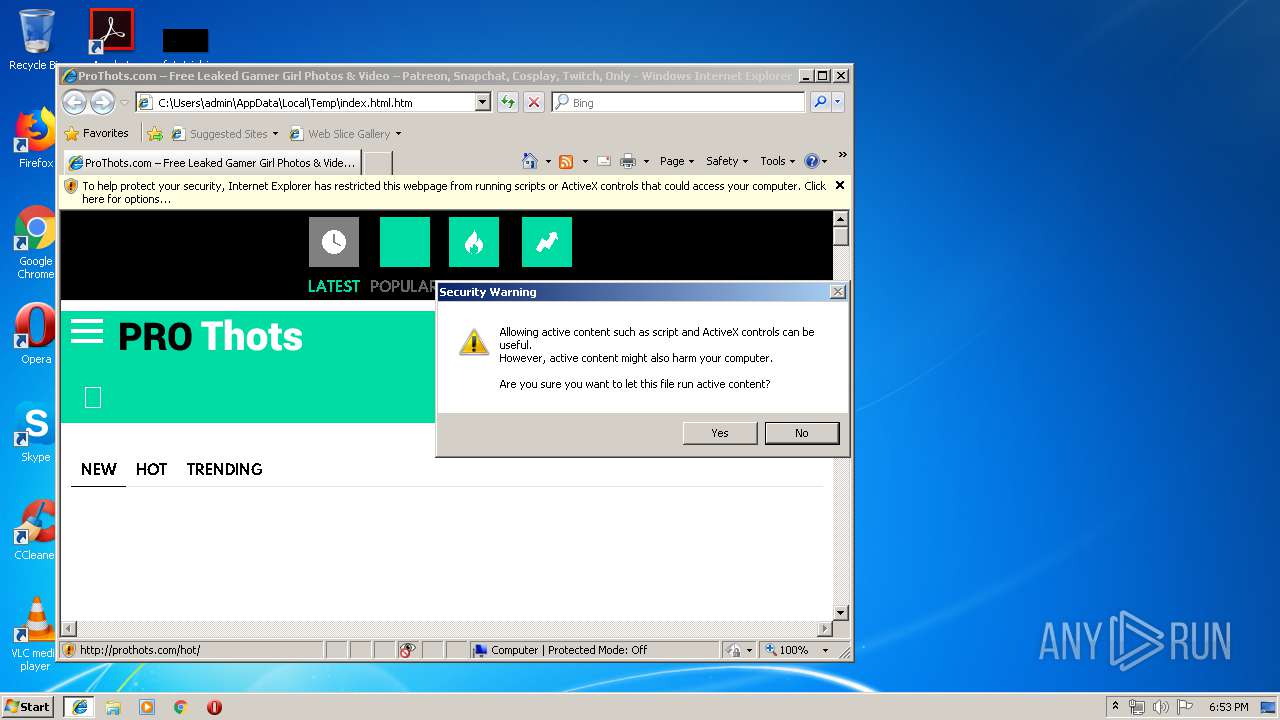Click the system tray volume icon
Screen dimensions: 1280x720
[x=1160, y=706]
